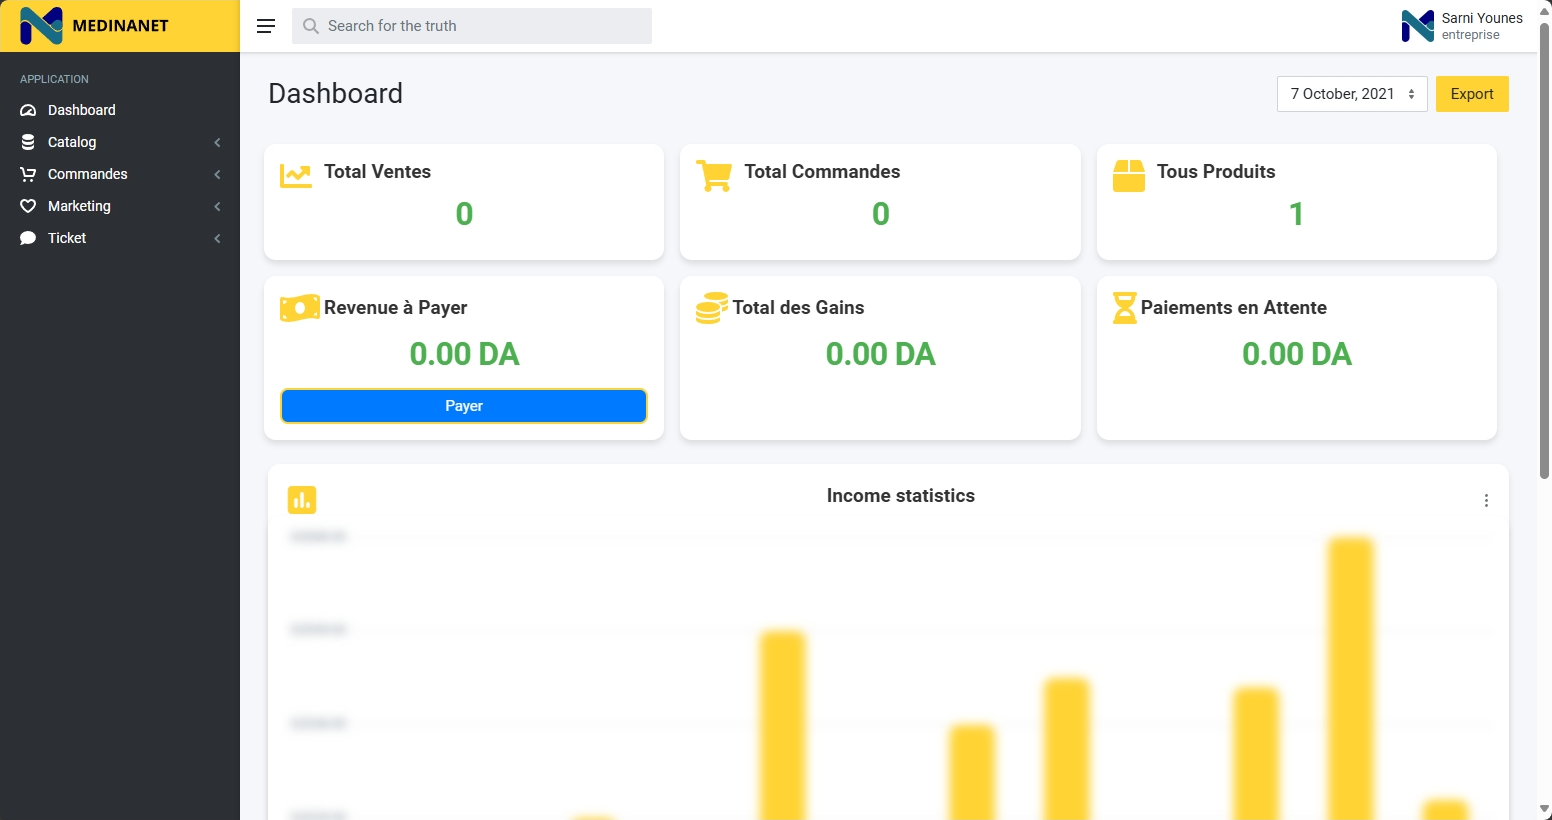Select Dashboard in the sidebar
Viewport: 1552px width, 820px height.
click(x=81, y=110)
